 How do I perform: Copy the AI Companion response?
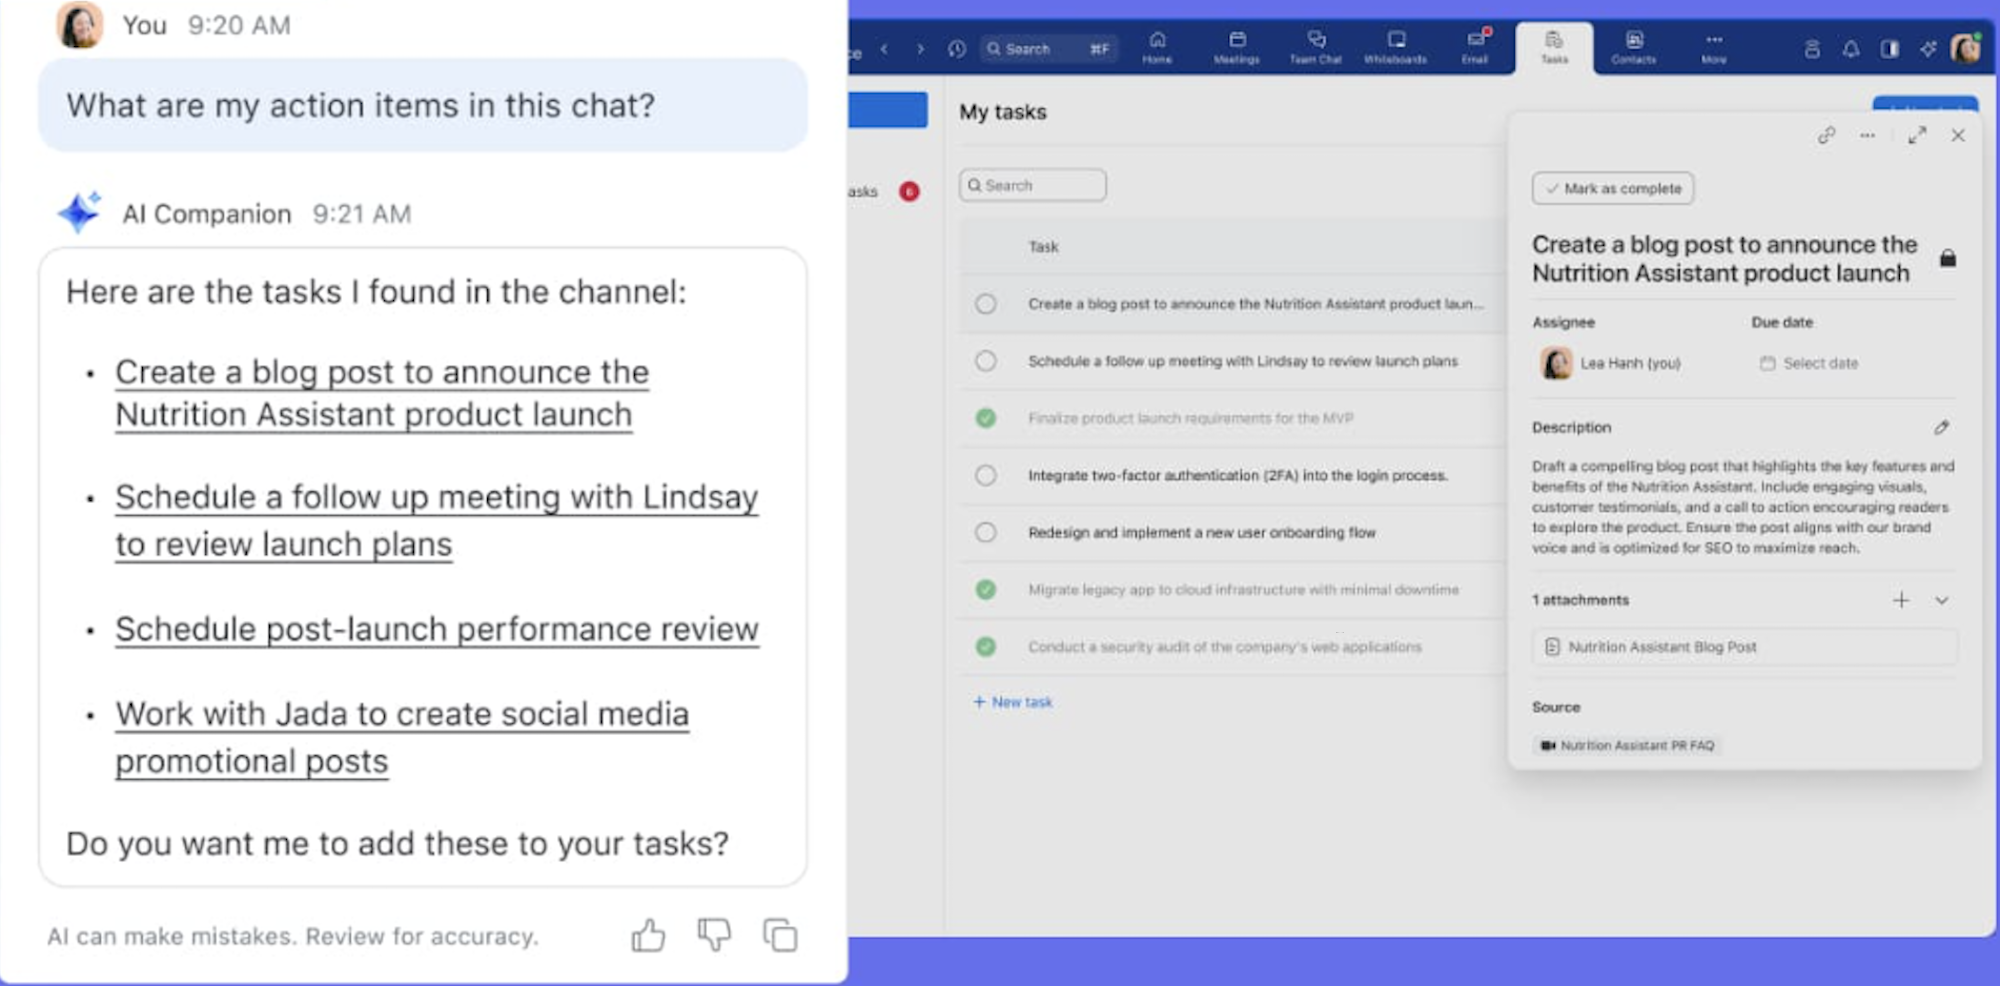(780, 936)
